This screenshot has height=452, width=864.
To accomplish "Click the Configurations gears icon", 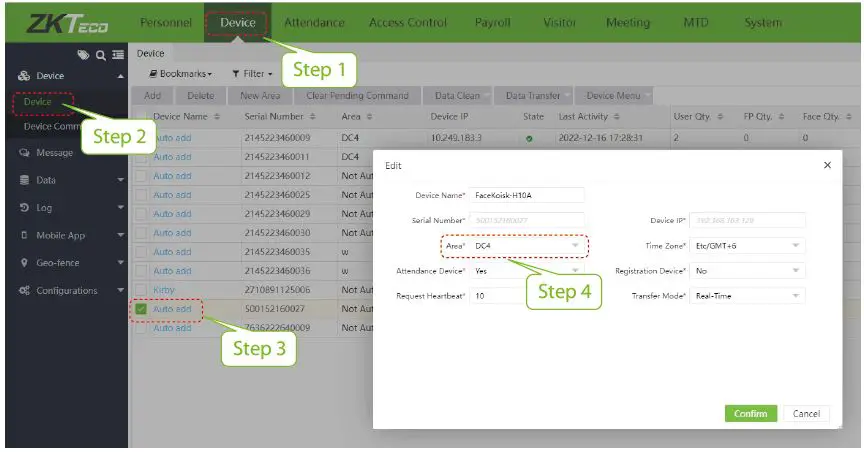I will 24,290.
